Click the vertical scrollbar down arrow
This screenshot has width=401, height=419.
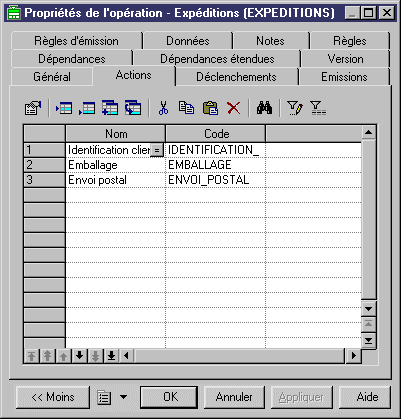369,309
